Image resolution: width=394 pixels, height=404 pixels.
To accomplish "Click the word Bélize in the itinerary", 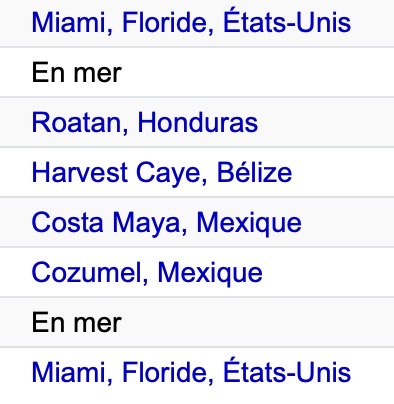I will pyautogui.click(x=255, y=172).
